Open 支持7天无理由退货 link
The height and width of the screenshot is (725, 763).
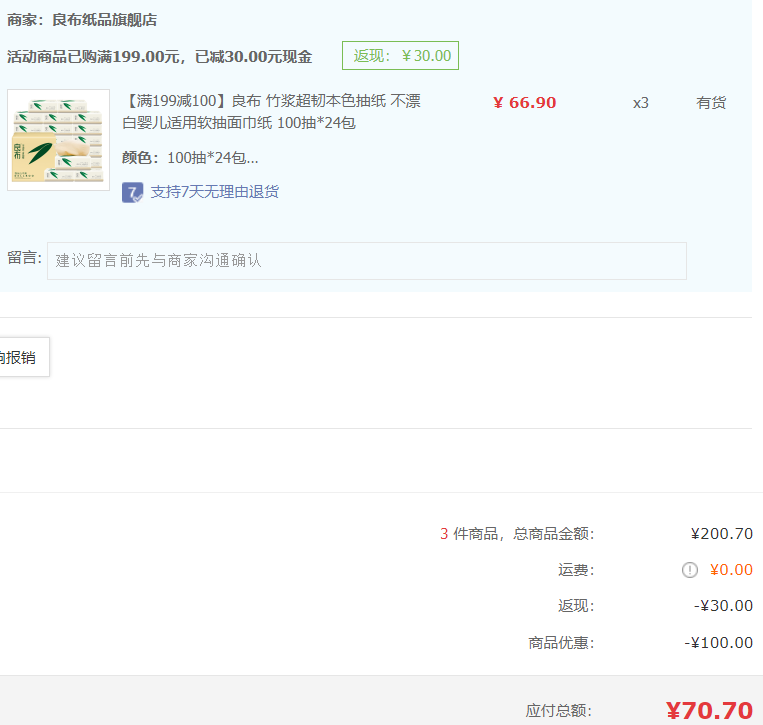coord(215,192)
